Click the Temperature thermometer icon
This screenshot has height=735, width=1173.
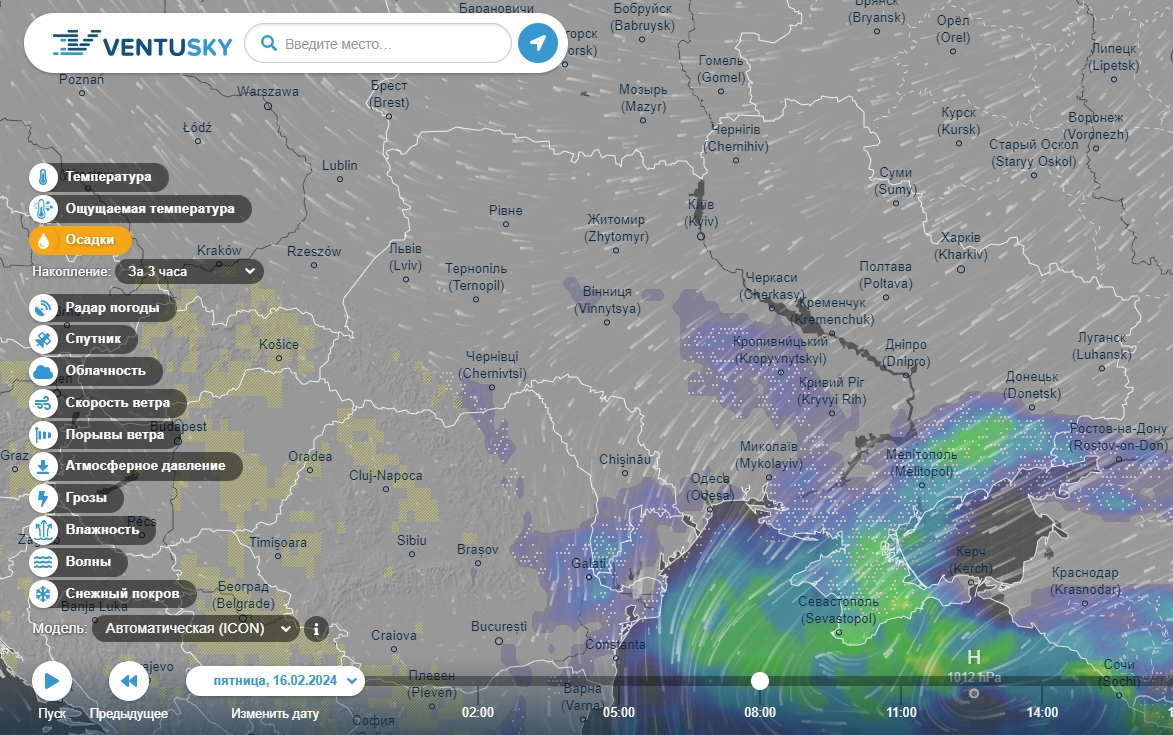(x=44, y=178)
